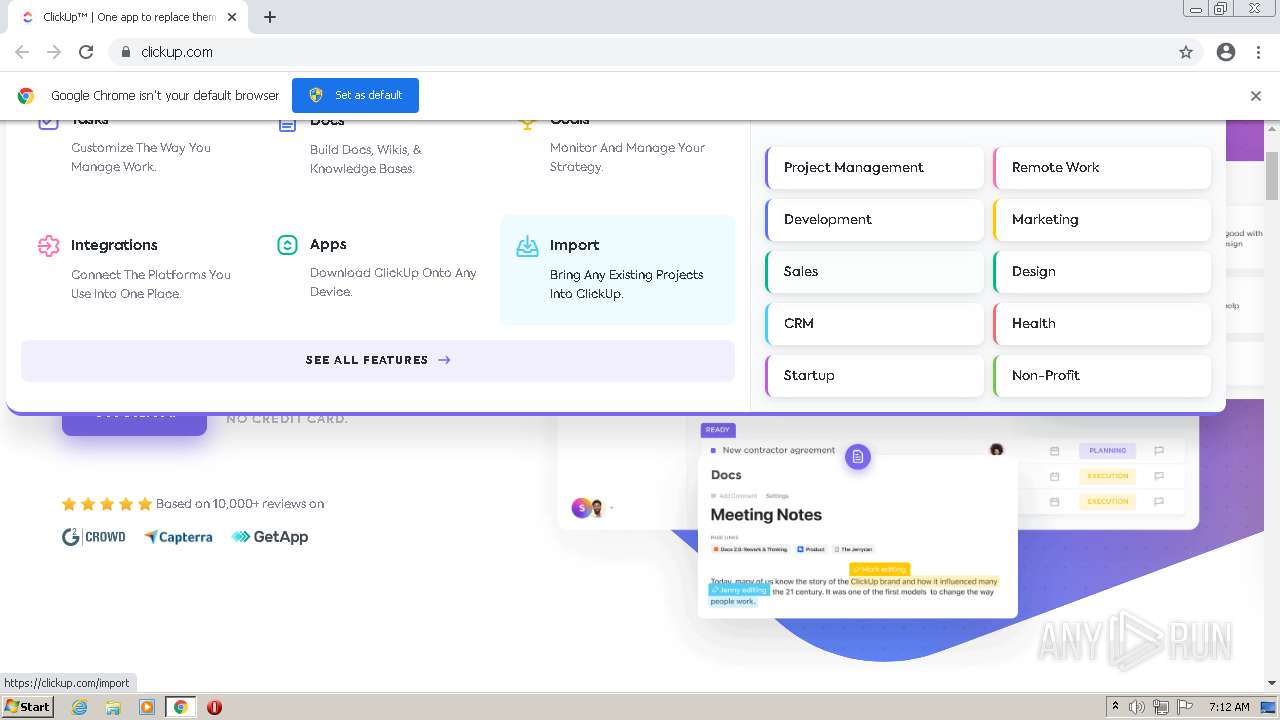
Task: Set Chrome as default browser
Action: coord(355,95)
